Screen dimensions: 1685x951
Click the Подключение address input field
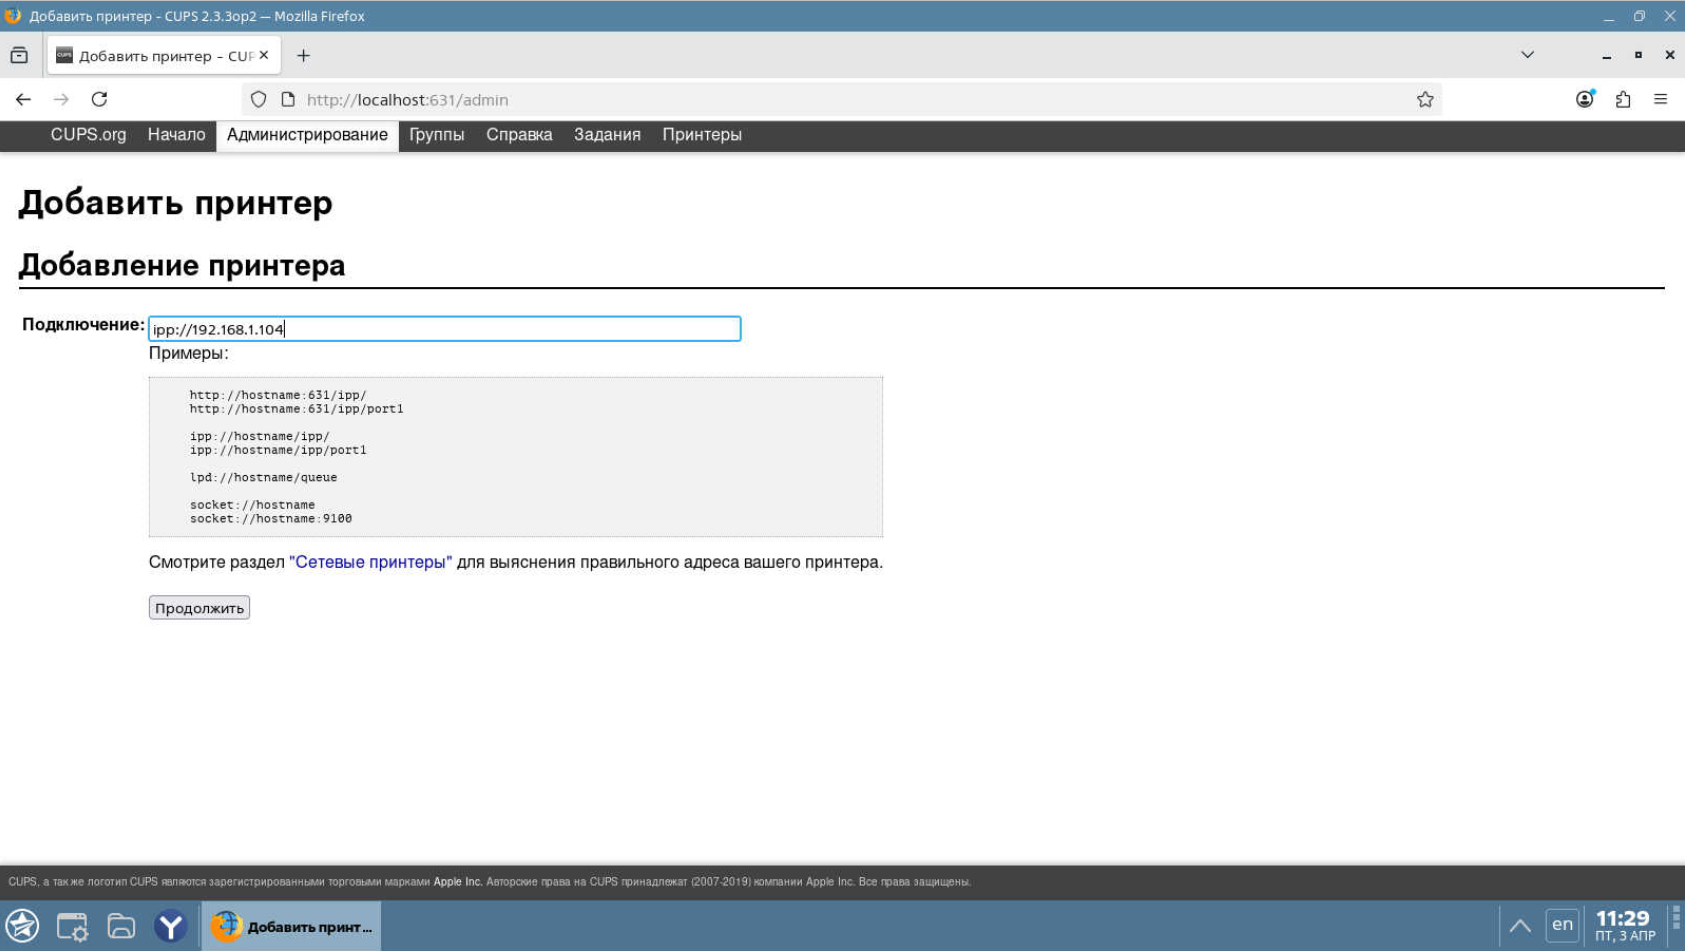(444, 329)
